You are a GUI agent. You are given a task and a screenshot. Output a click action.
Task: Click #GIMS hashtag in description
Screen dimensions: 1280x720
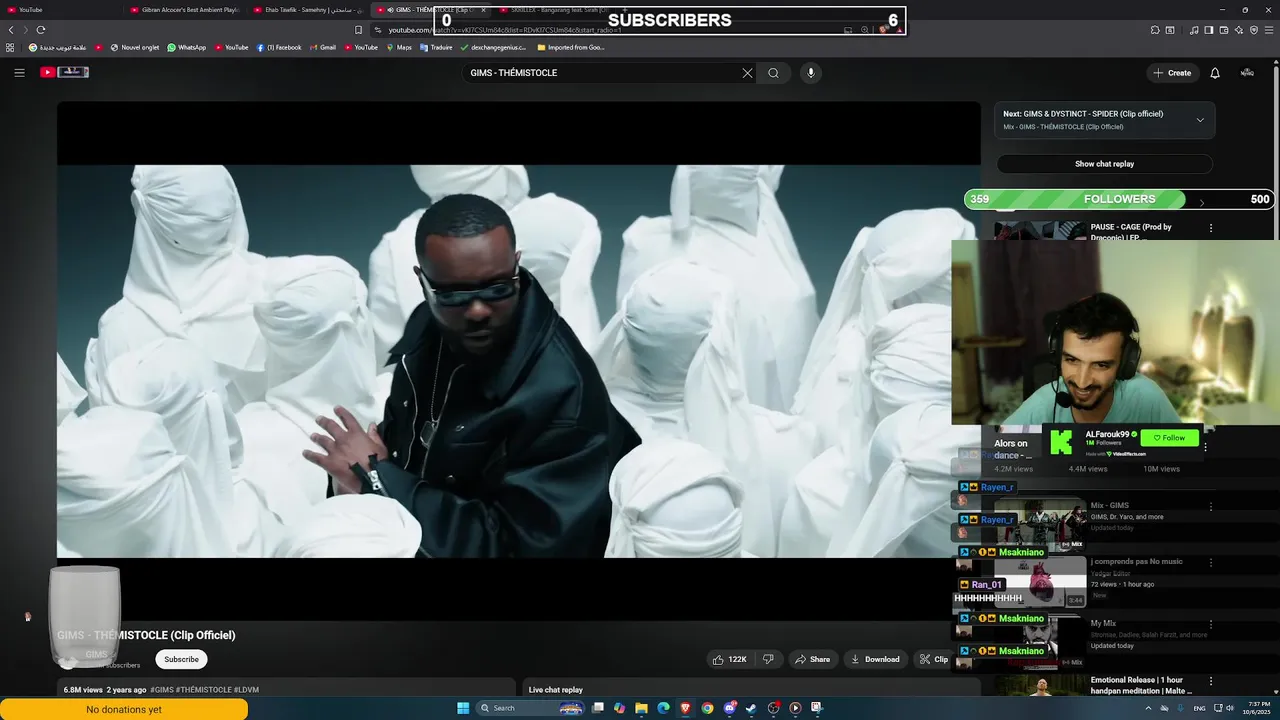tap(162, 690)
